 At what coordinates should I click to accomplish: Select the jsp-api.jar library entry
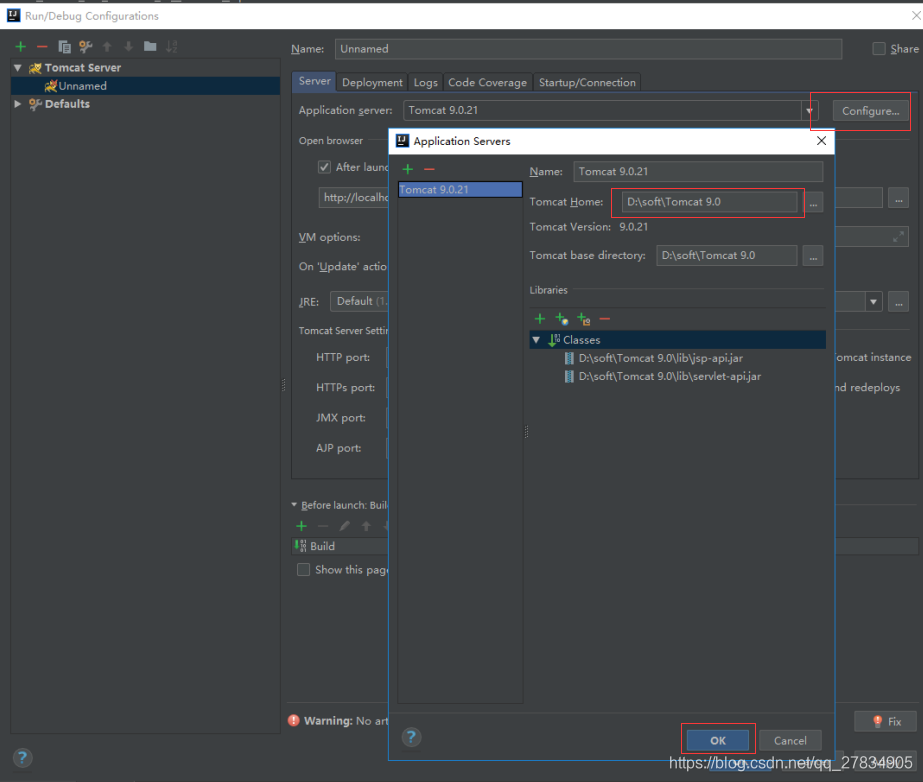660,358
